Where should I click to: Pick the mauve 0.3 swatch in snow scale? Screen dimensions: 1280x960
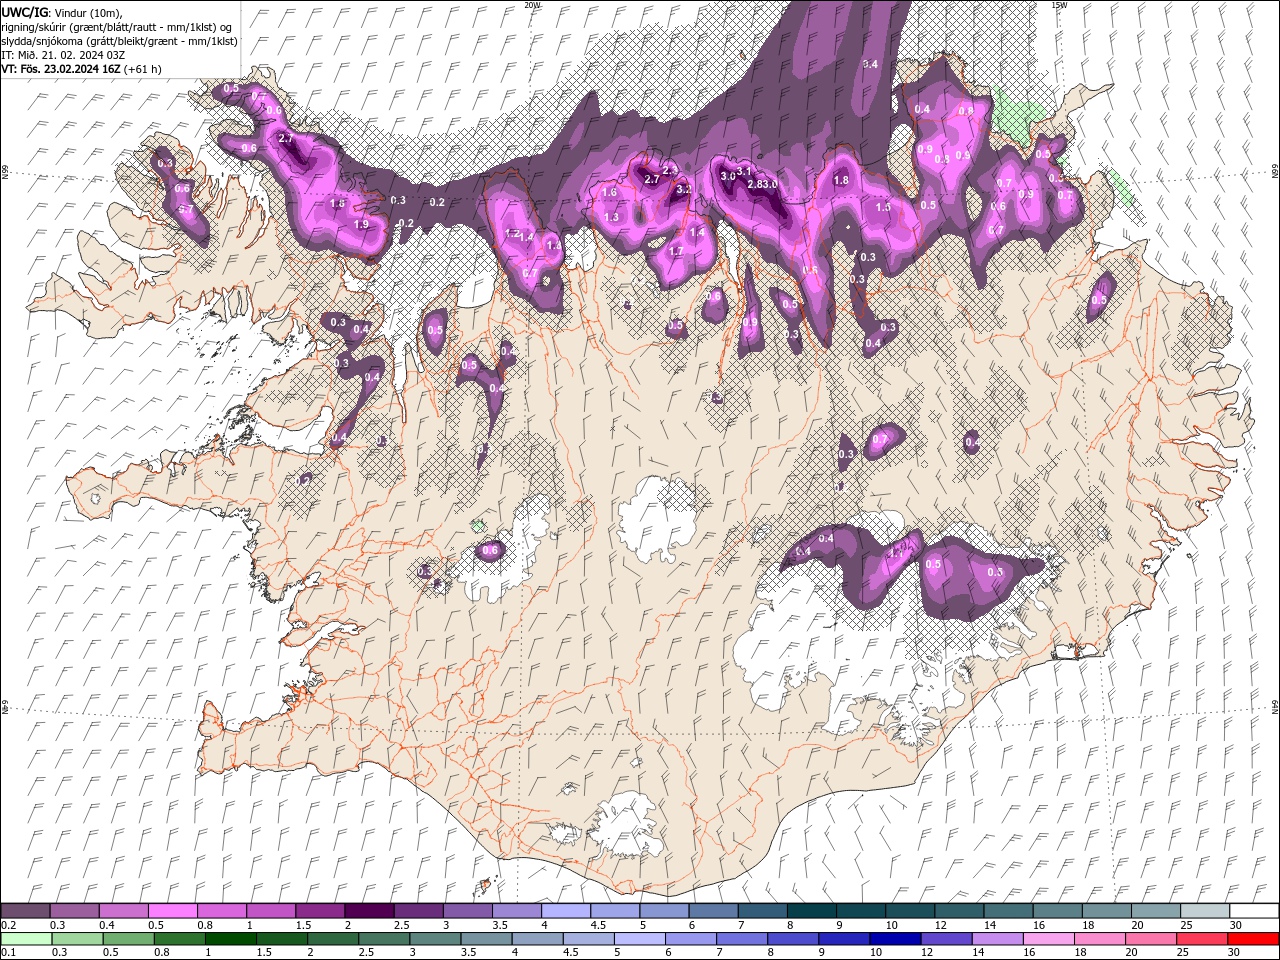(x=74, y=911)
